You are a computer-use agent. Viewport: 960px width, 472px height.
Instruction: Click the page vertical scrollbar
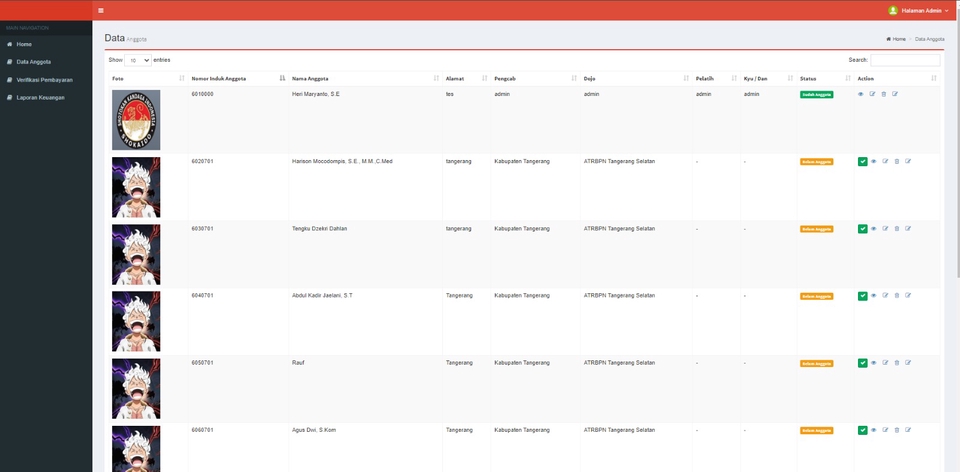tap(957, 141)
